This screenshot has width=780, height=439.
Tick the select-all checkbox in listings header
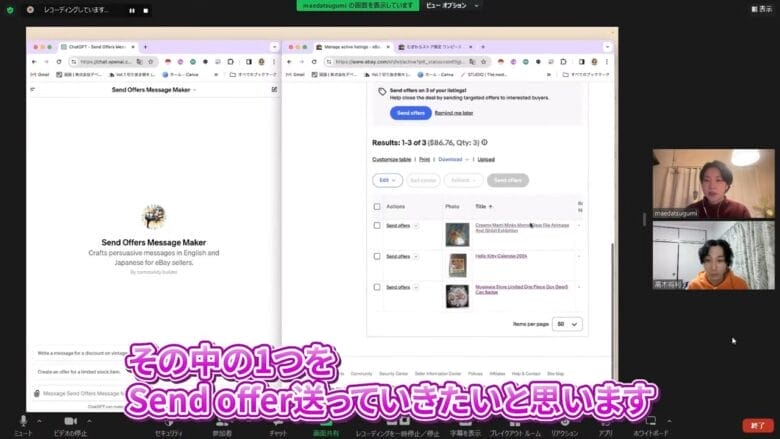[x=377, y=206]
